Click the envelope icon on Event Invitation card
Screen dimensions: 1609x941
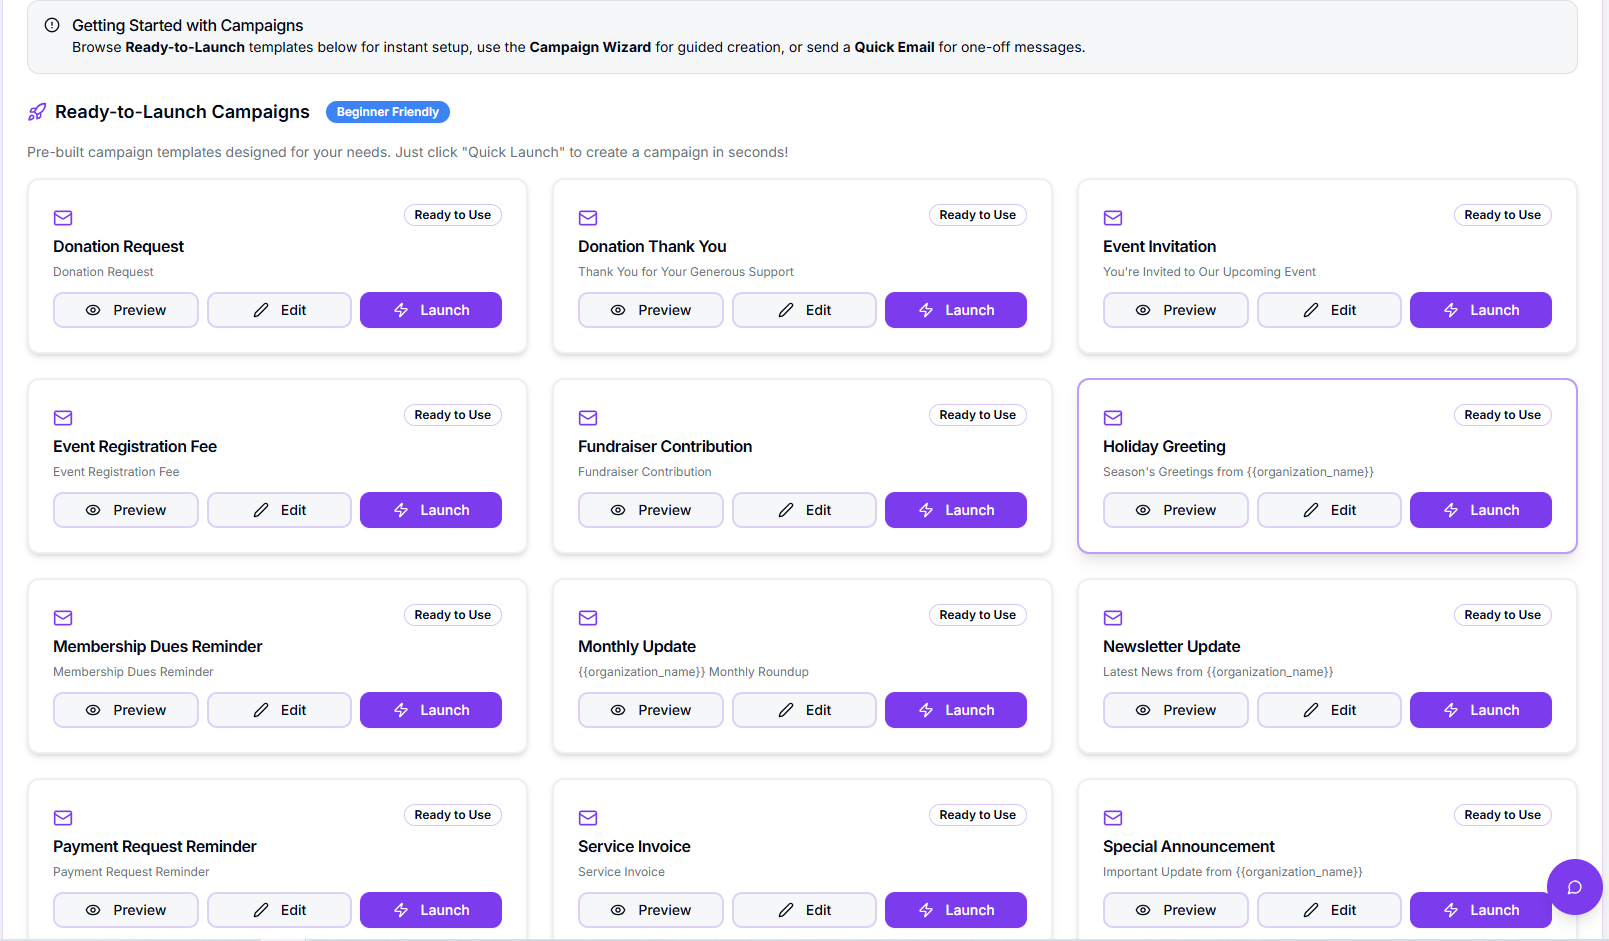click(1113, 218)
